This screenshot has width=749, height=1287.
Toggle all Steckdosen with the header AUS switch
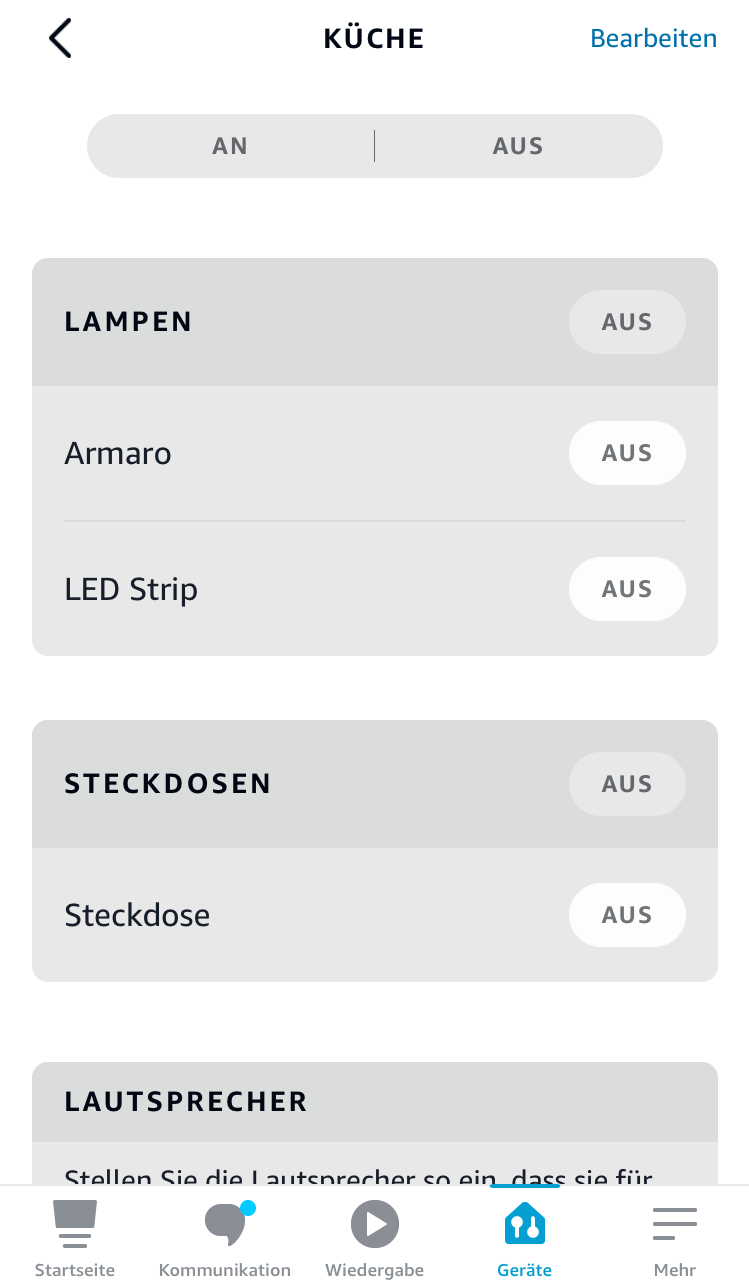pos(627,784)
